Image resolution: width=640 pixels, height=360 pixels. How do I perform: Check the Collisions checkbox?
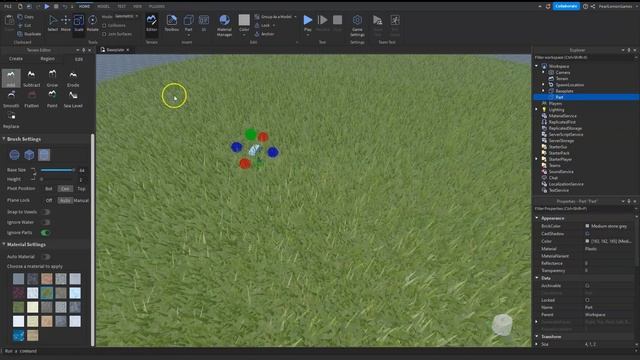coord(104,25)
